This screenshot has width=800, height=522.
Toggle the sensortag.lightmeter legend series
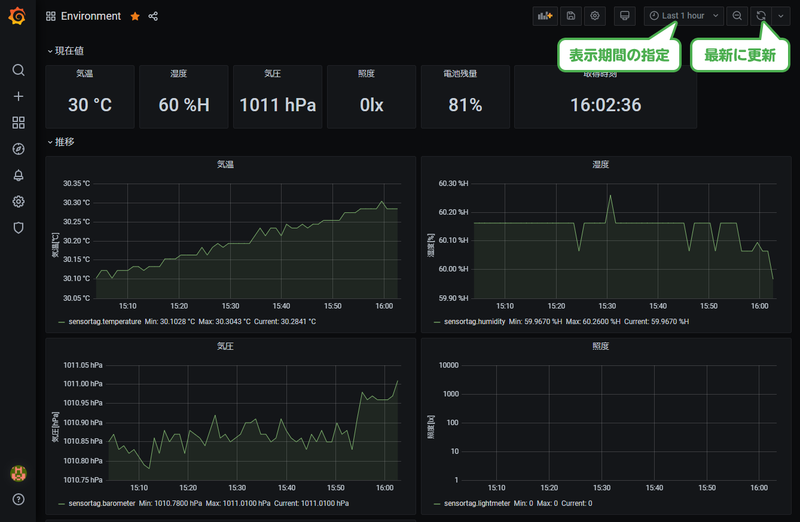(477, 503)
